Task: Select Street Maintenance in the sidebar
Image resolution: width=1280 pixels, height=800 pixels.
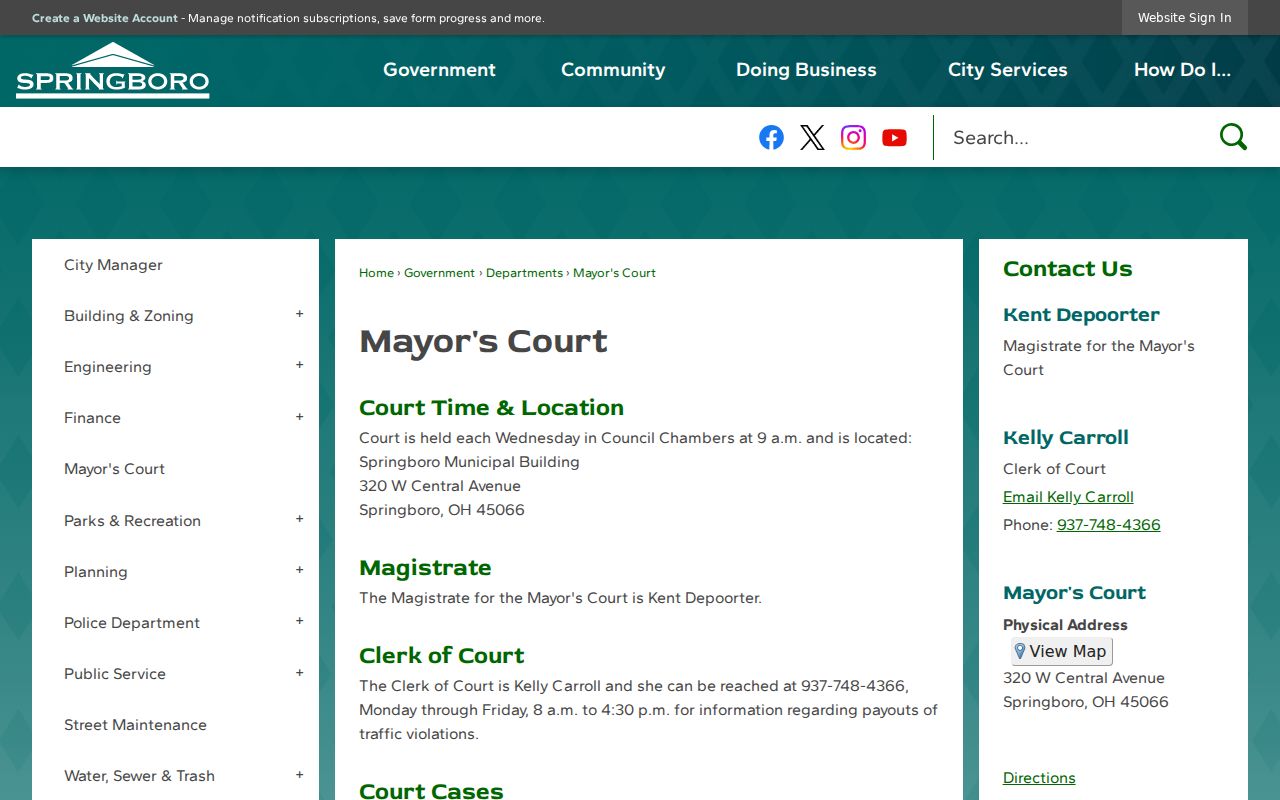Action: coord(135,725)
